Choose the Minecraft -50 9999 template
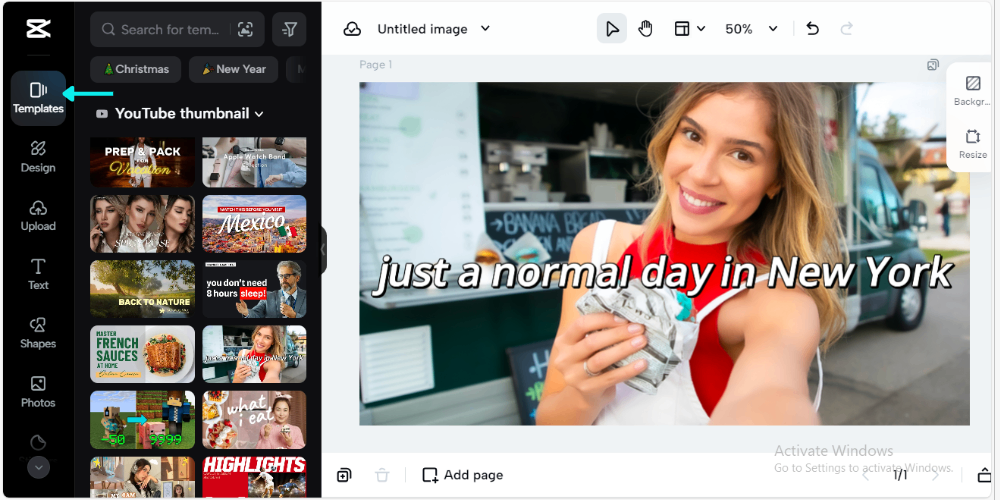 coord(142,420)
